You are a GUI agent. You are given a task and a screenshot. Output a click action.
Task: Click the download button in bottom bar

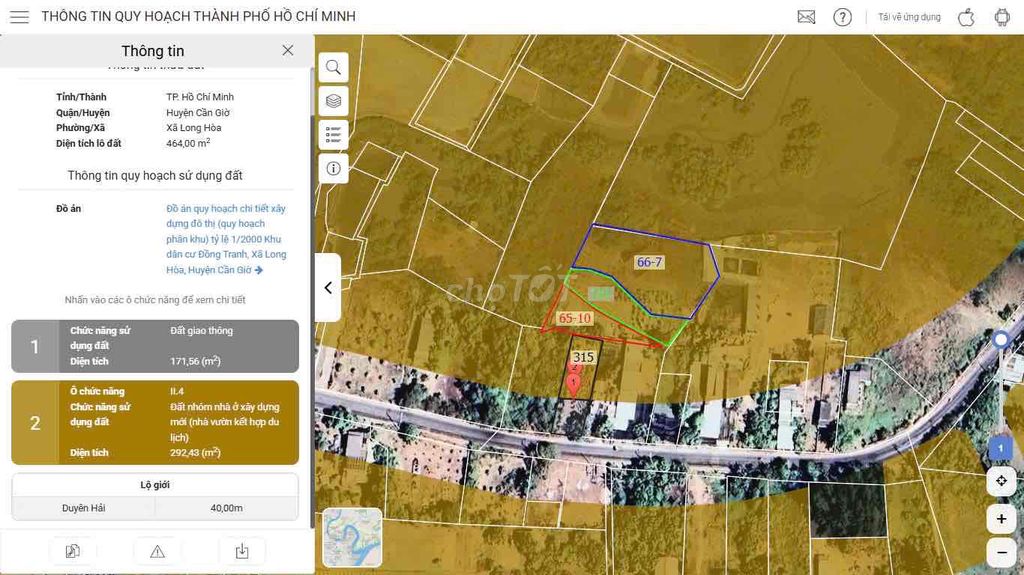pyautogui.click(x=241, y=551)
